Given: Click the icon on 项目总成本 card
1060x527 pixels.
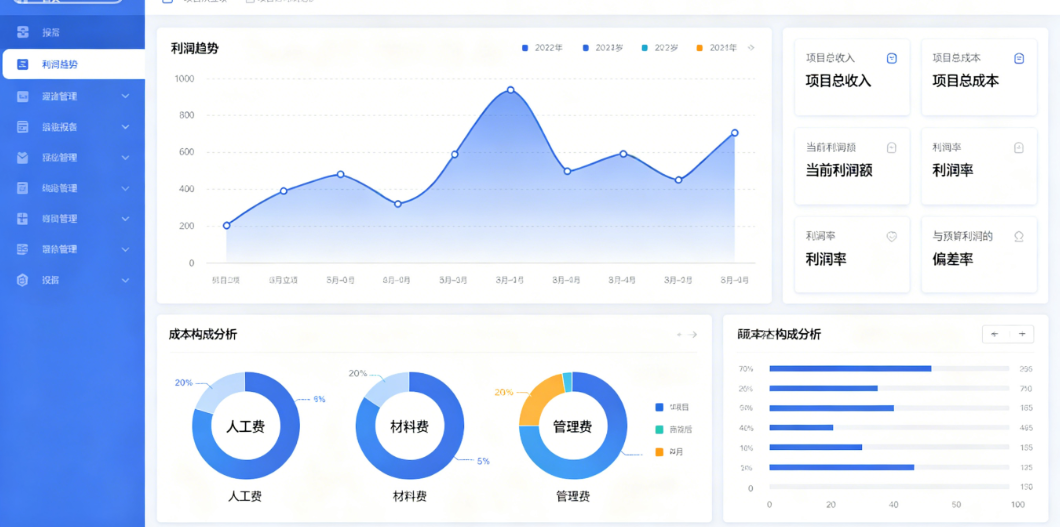Looking at the screenshot, I should (1019, 59).
